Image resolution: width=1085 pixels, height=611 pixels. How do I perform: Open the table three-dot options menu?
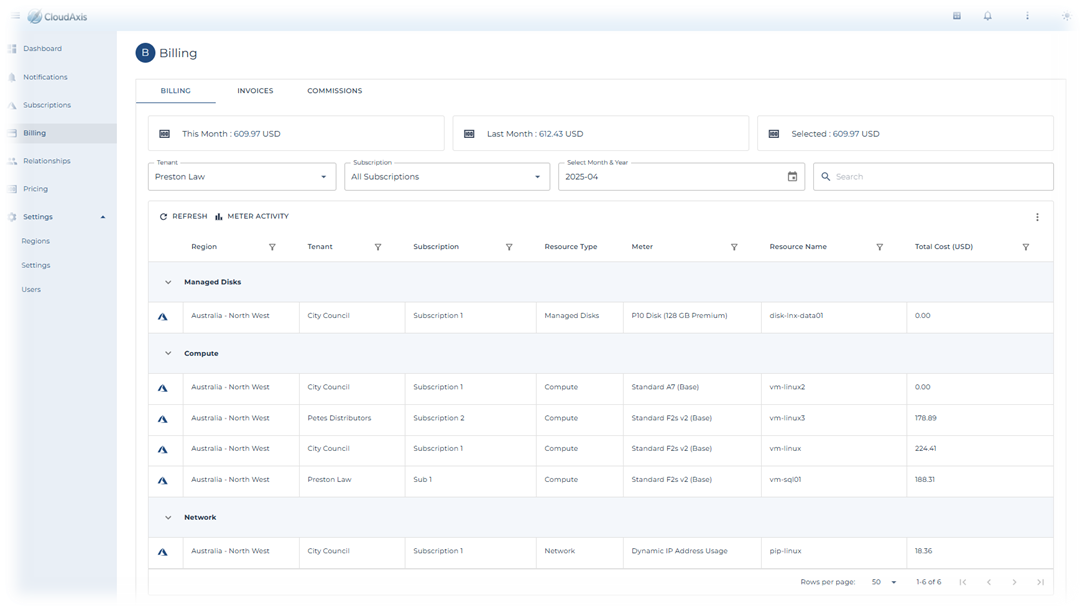(1037, 217)
